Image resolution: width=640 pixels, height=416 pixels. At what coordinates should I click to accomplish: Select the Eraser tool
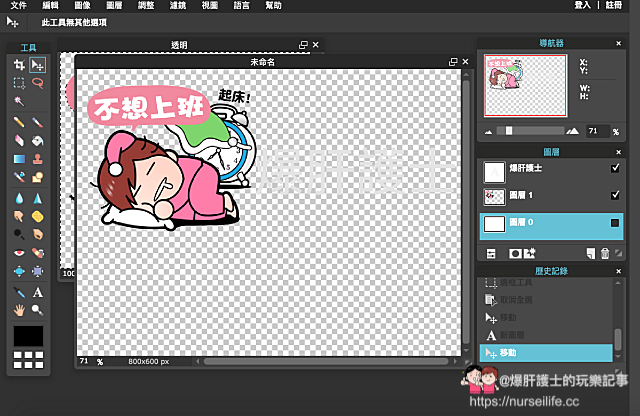coord(19,141)
